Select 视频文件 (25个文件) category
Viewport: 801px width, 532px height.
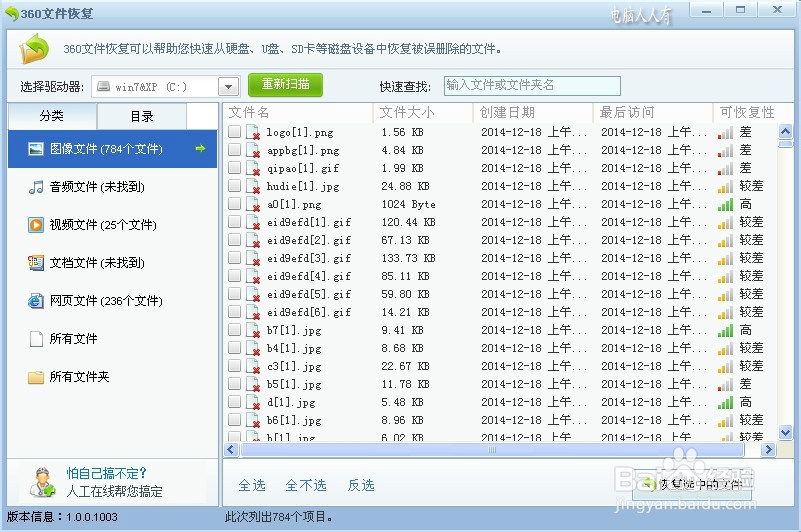pos(112,225)
